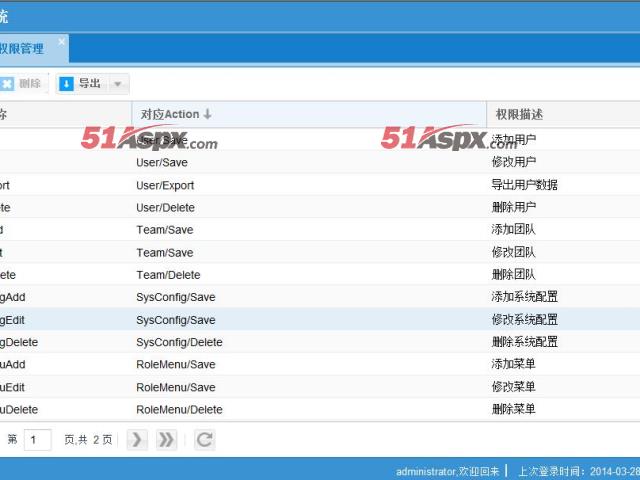
Task: Click administrator welcome text in status bar
Action: (446, 471)
